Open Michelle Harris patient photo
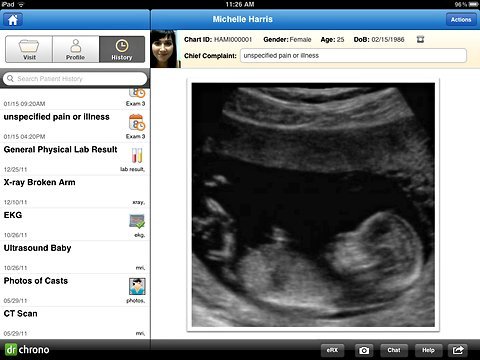 (x=165, y=49)
